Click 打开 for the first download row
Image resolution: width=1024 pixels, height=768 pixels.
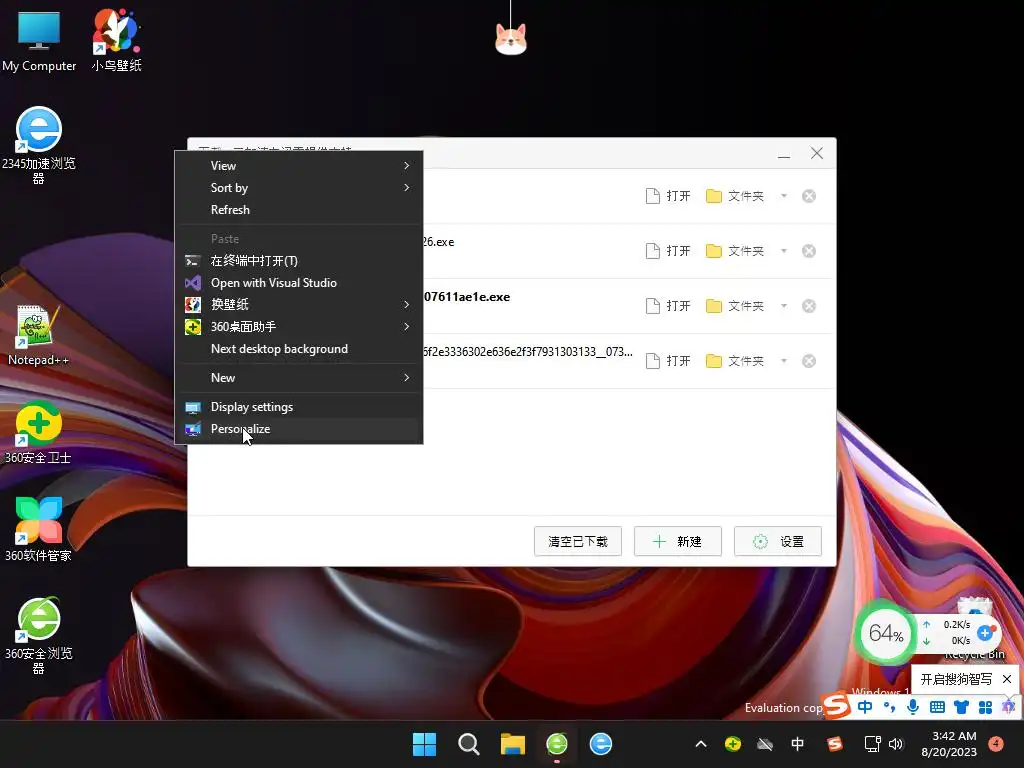click(668, 196)
